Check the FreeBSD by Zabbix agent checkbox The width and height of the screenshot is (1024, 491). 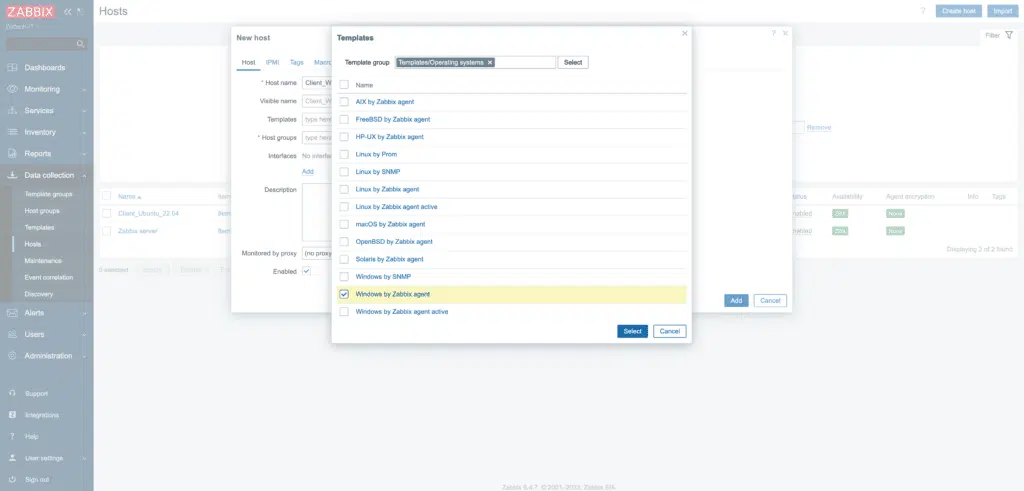344,119
